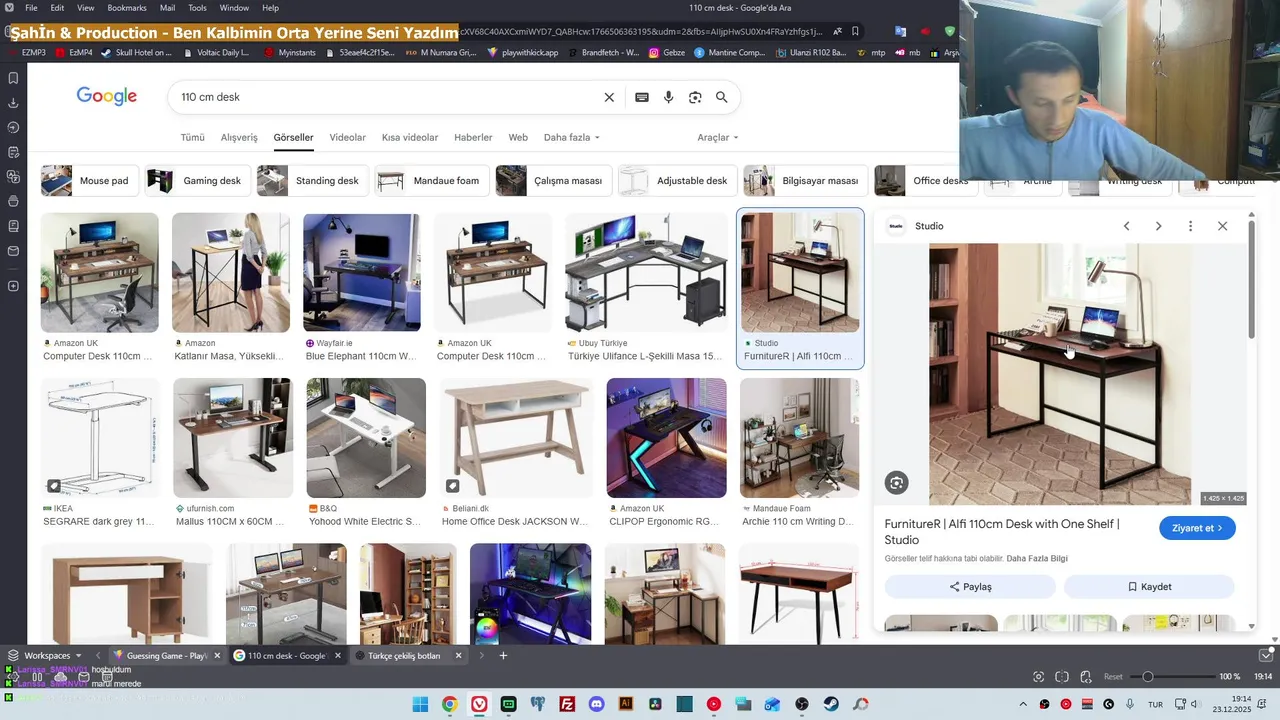This screenshot has width=1280, height=720.
Task: Switch to Haberler results tab
Action: tap(473, 137)
